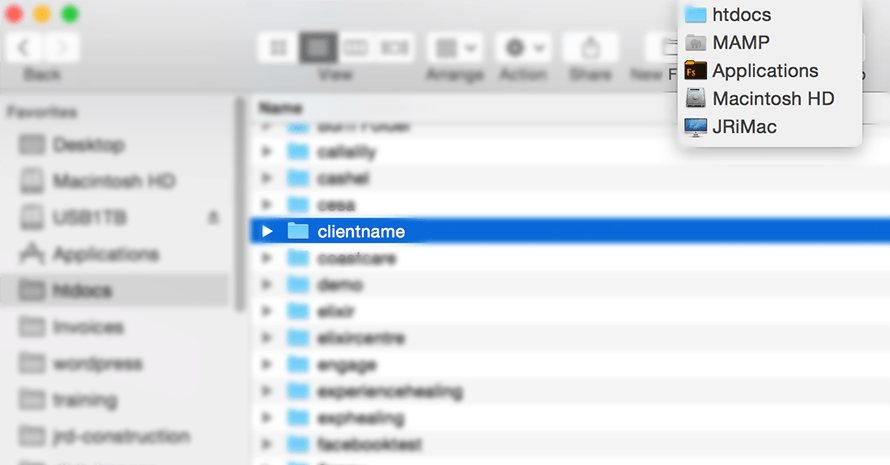Open the Action gear menu

[523, 48]
